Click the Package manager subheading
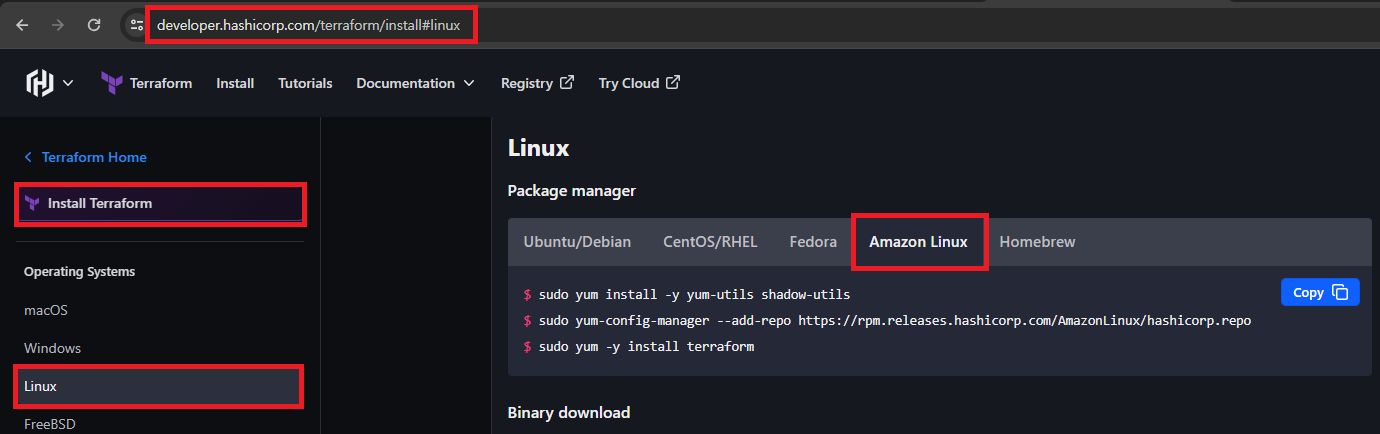The width and height of the screenshot is (1380, 434). [x=571, y=190]
